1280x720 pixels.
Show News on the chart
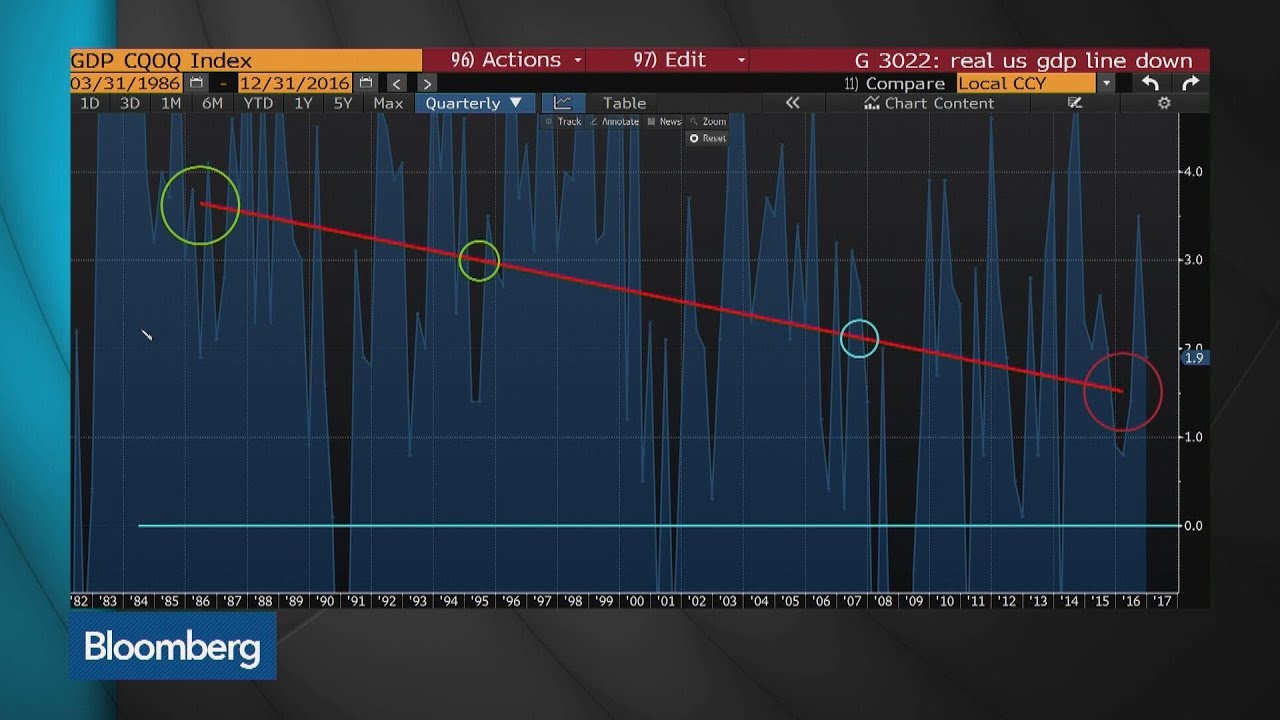[x=664, y=122]
